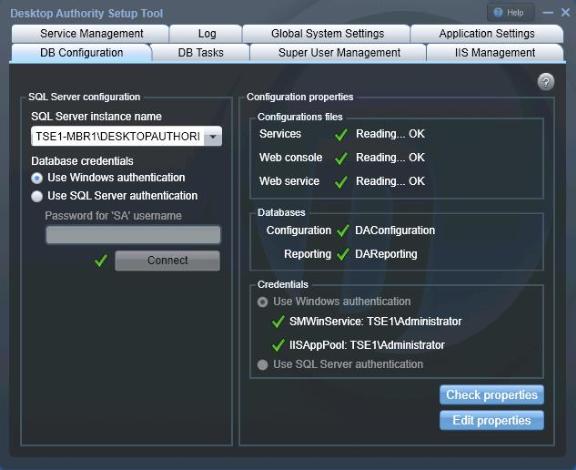Screen dimensions: 576x470
Task: Click green checkmark left of Connect
Action: pyautogui.click(x=101, y=261)
